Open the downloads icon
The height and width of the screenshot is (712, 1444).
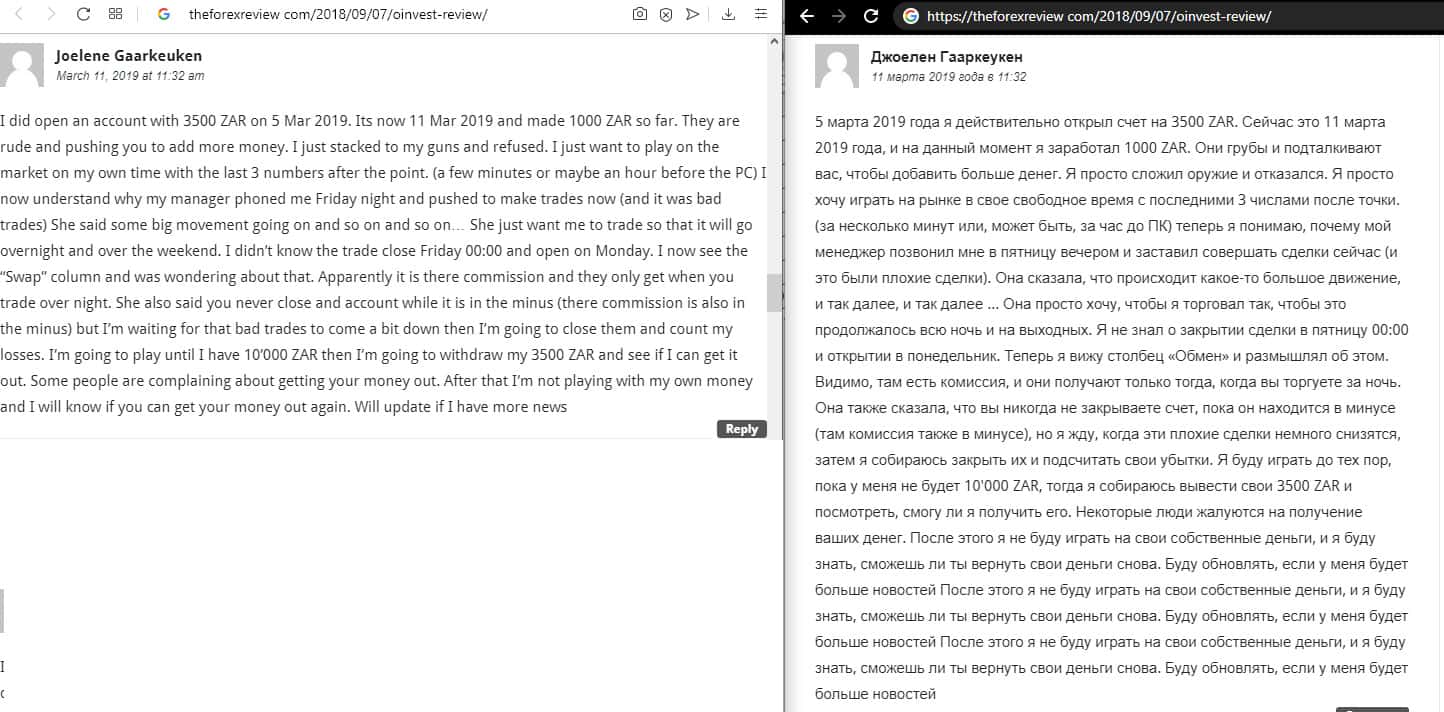click(x=728, y=15)
